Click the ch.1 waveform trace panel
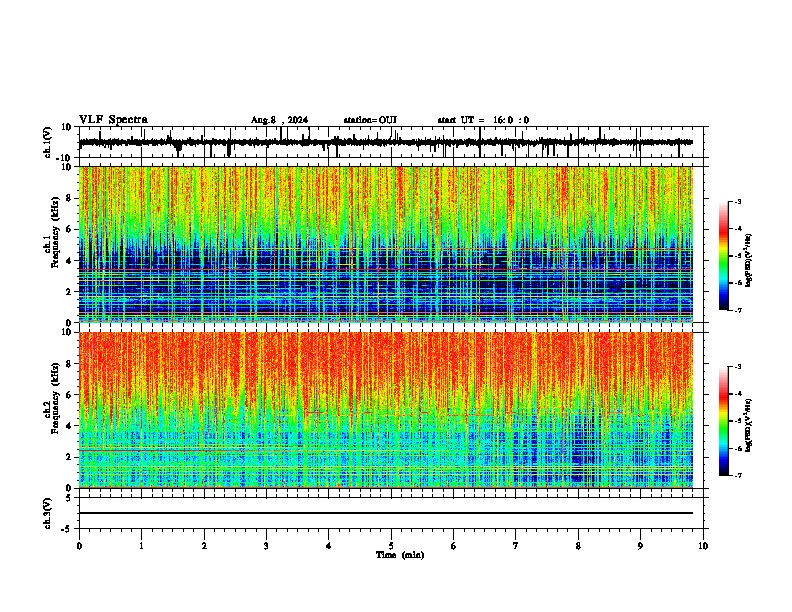 (393, 142)
